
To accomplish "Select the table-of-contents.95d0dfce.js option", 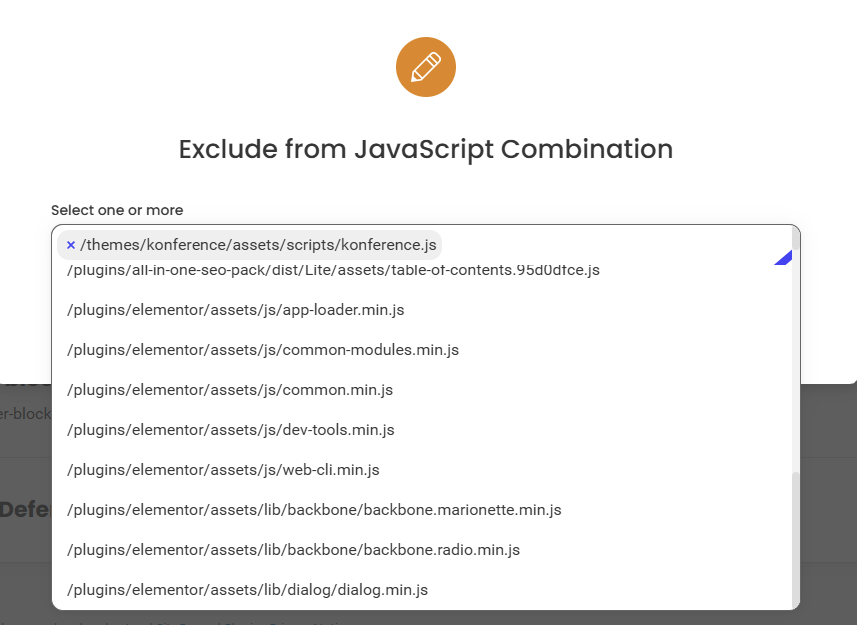I will [333, 271].
